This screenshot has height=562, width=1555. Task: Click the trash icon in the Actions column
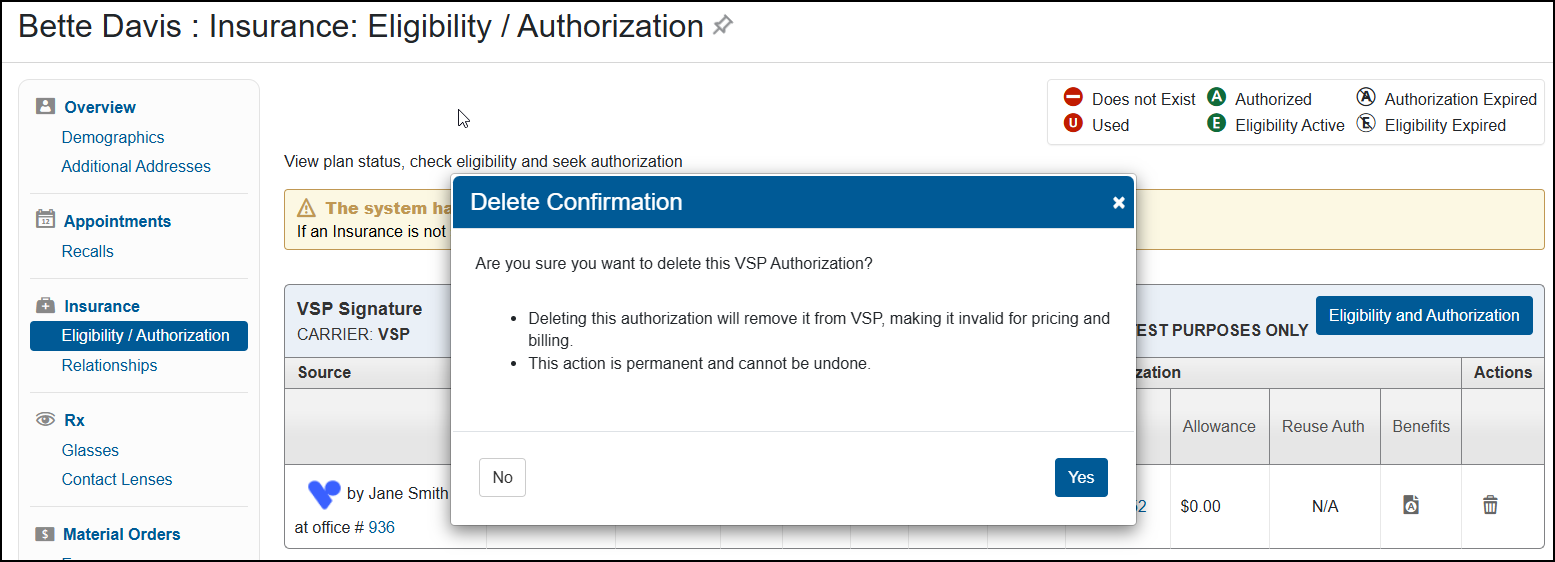1490,505
